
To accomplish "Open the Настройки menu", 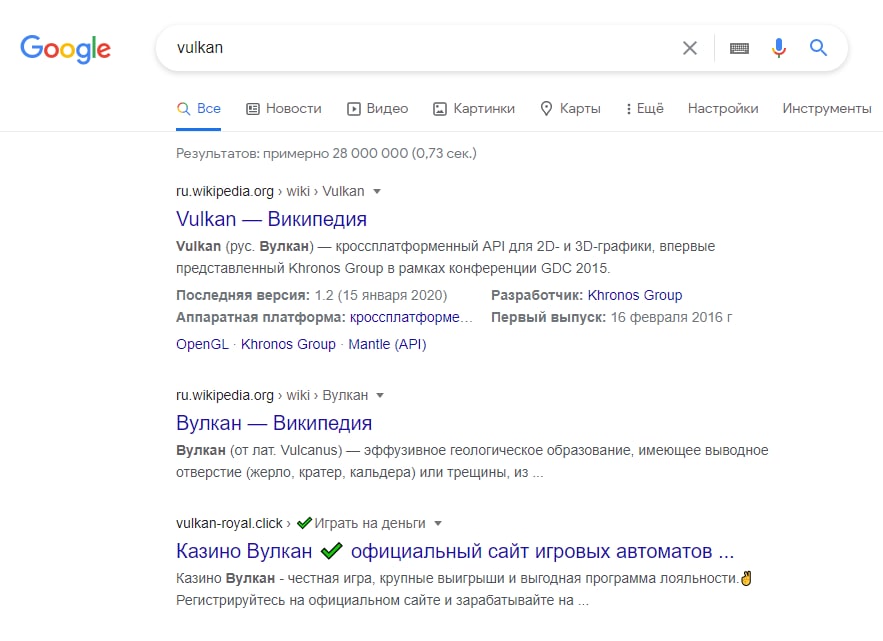I will 723,108.
